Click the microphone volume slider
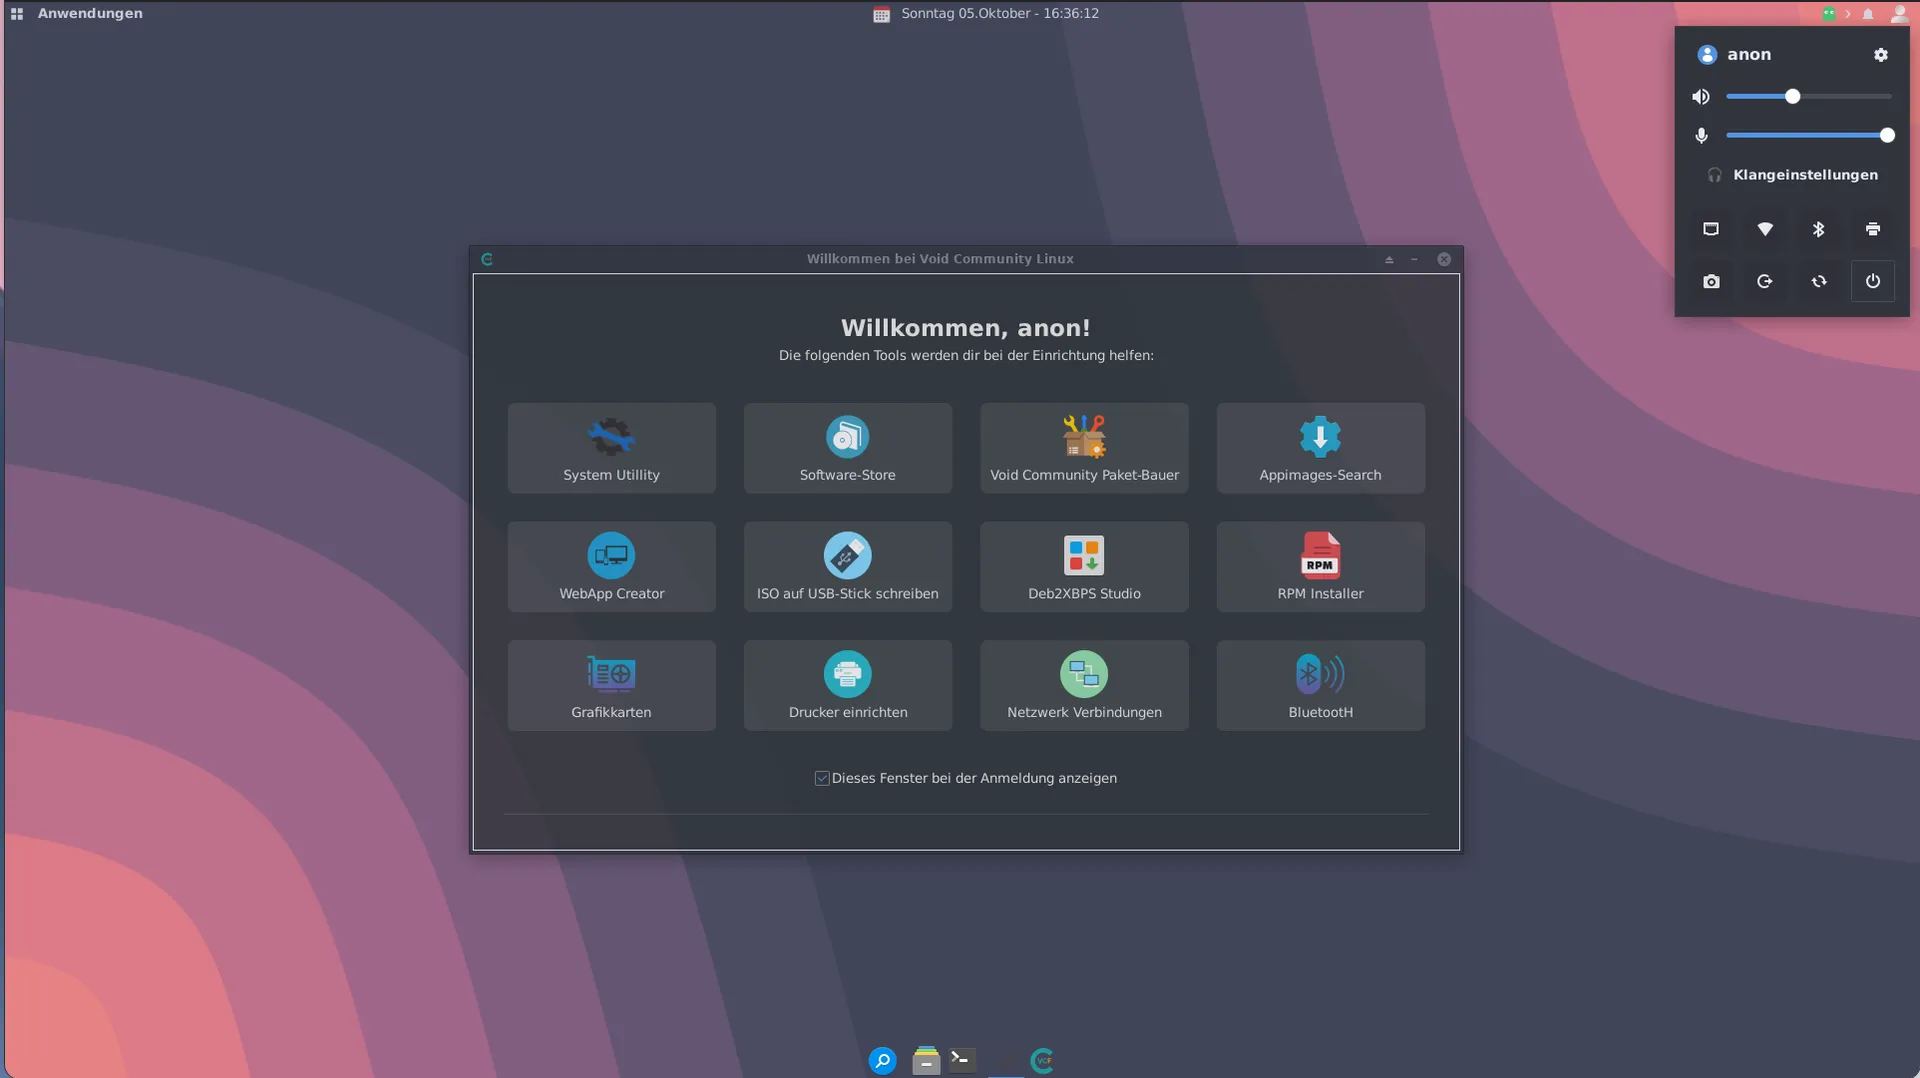This screenshot has height=1078, width=1920. pos(1808,135)
